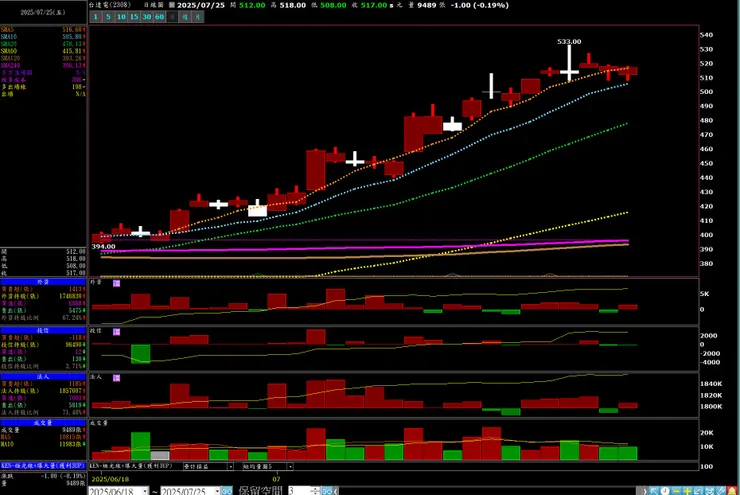Screen dimensions: 740x495
Task: Select the 10-minute timeframe button
Action: tap(121, 17)
